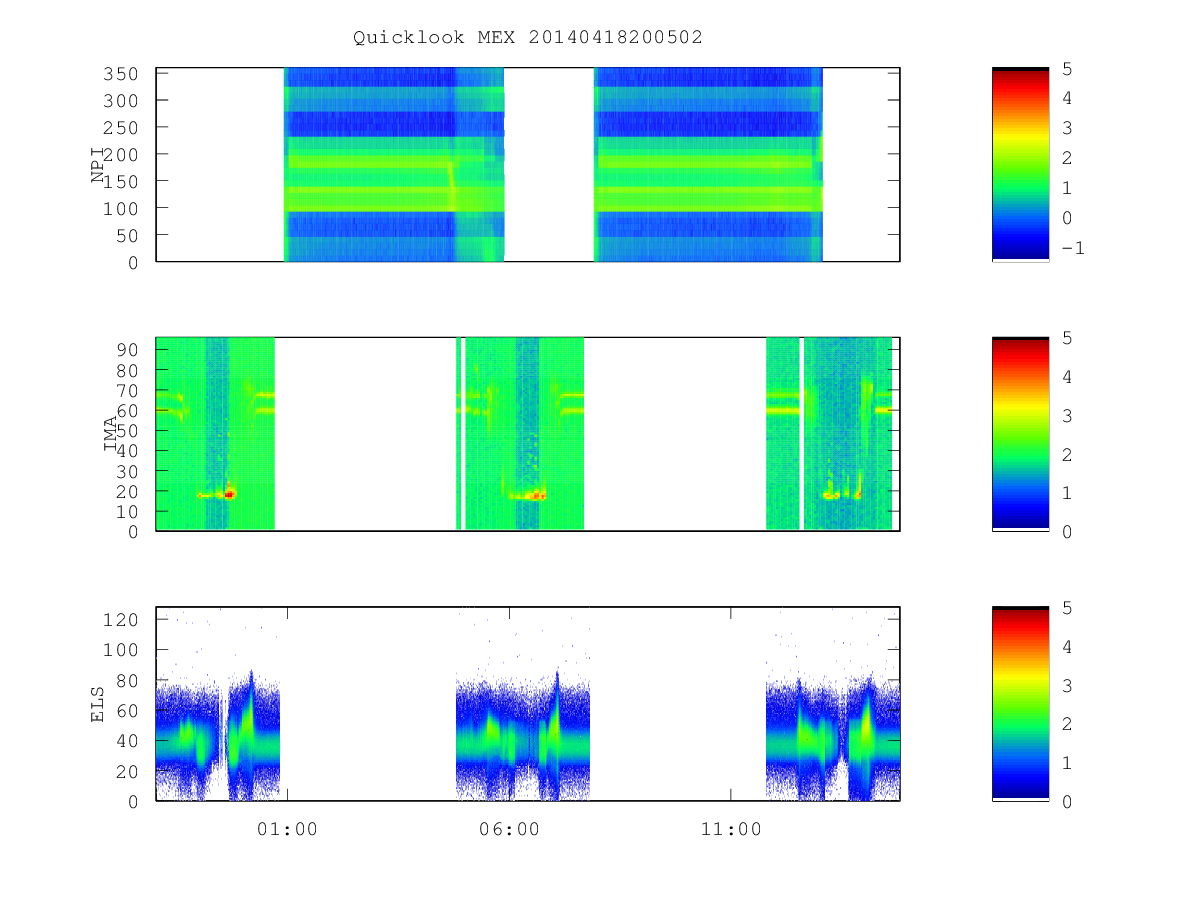Click the 5 label on NPI colorbar

[x=1066, y=68]
